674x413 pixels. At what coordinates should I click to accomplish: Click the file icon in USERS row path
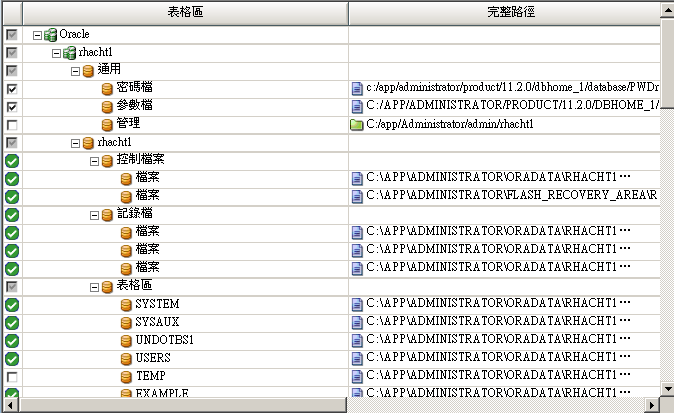[357, 358]
